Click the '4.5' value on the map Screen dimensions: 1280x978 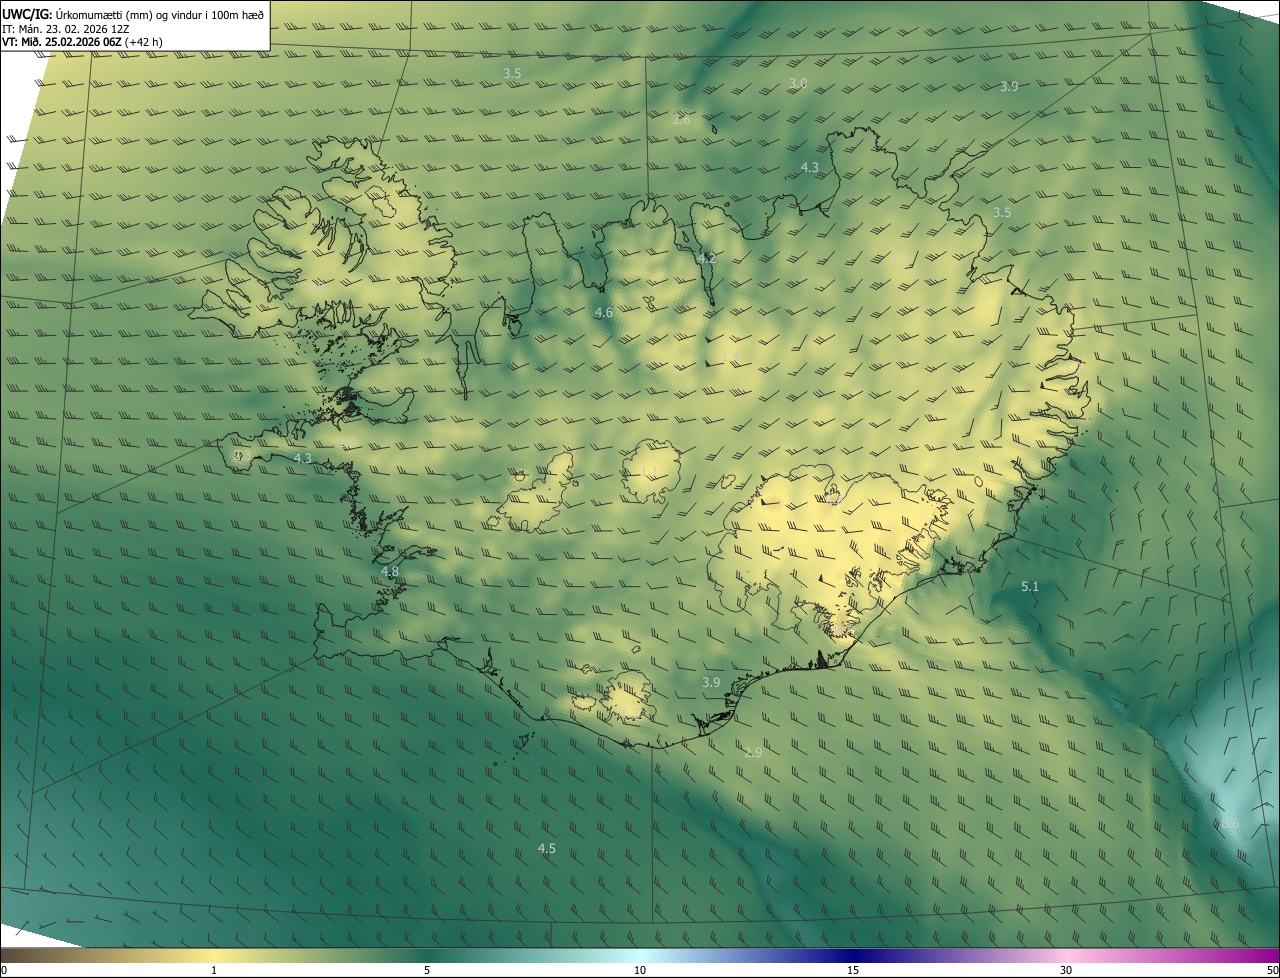point(546,848)
